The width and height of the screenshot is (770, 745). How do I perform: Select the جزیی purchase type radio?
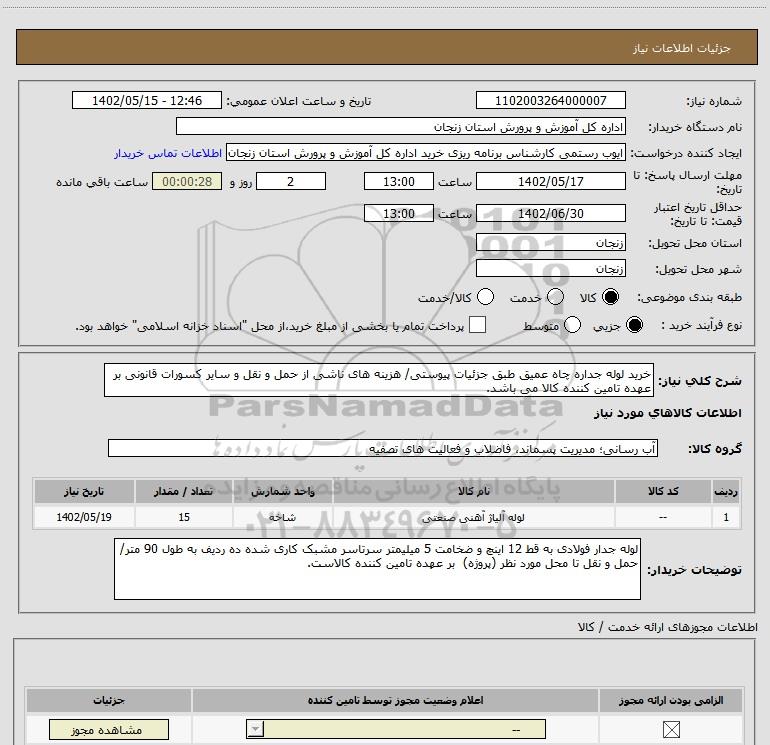[x=634, y=325]
